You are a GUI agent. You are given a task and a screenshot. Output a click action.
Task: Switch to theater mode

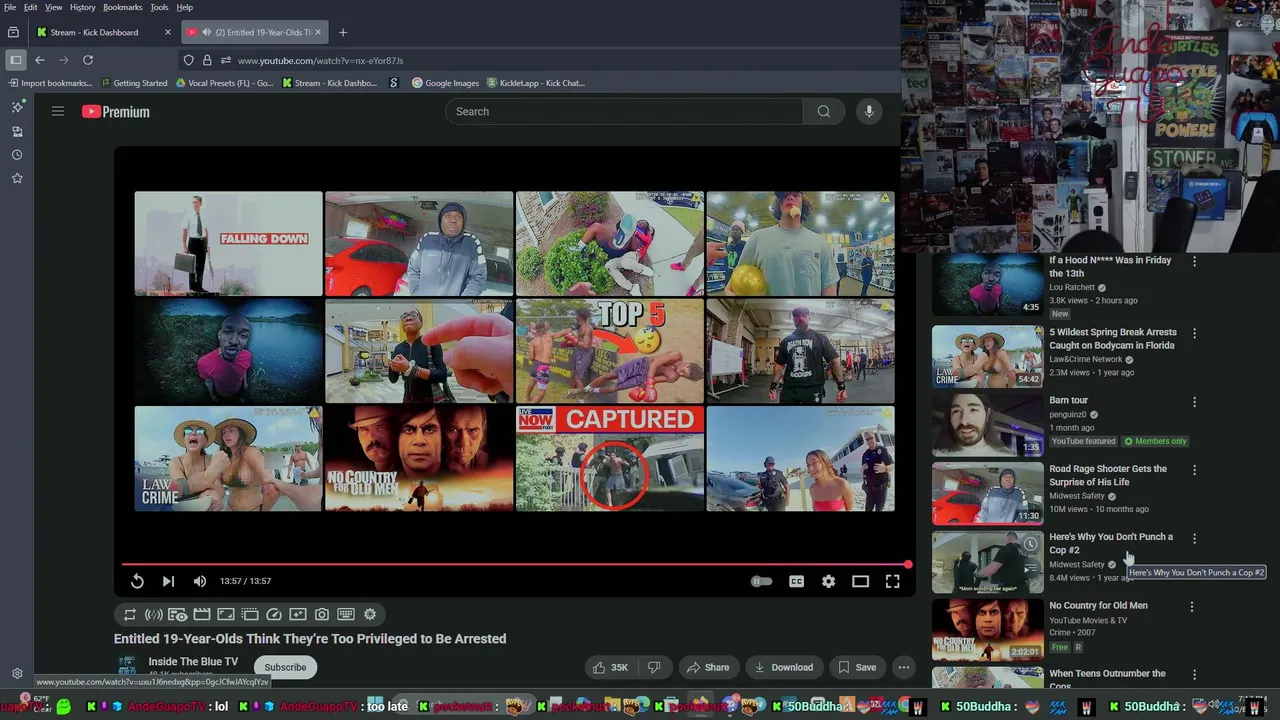pos(860,581)
